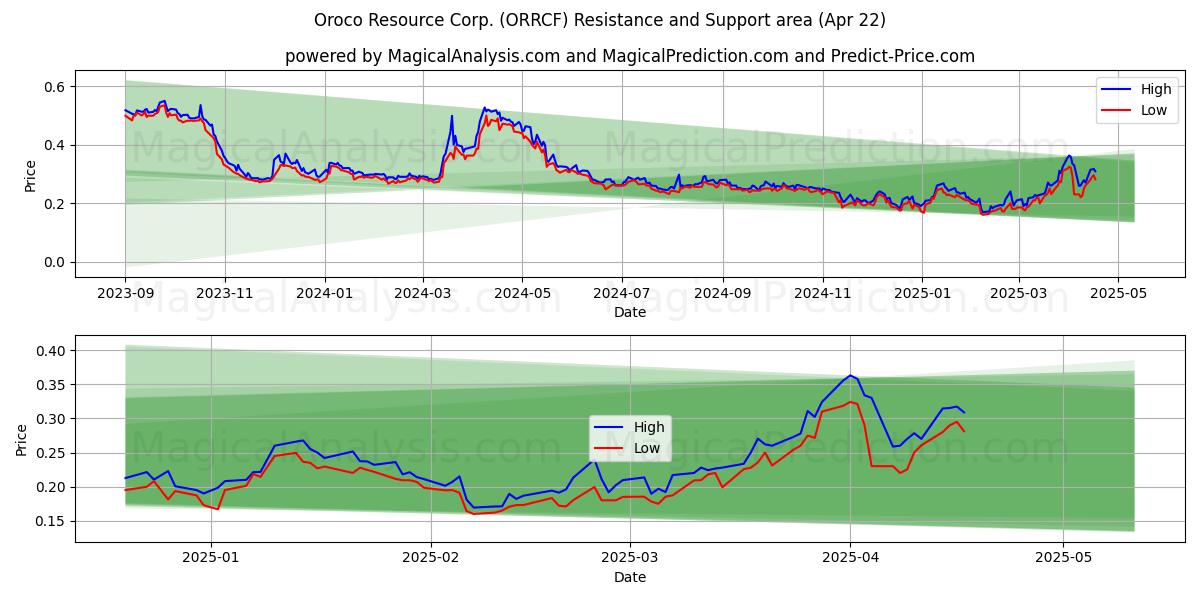
Task: Click the 0.15 price tick on bottom chart
Action: [51, 521]
